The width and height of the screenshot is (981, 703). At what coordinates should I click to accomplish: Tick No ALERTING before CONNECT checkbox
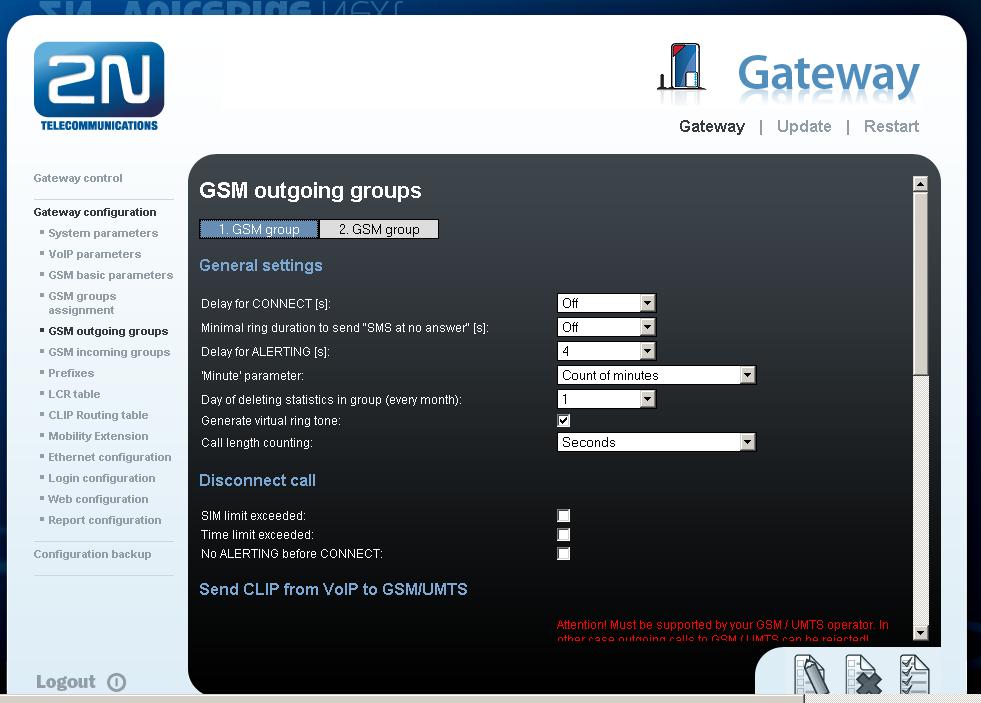564,554
